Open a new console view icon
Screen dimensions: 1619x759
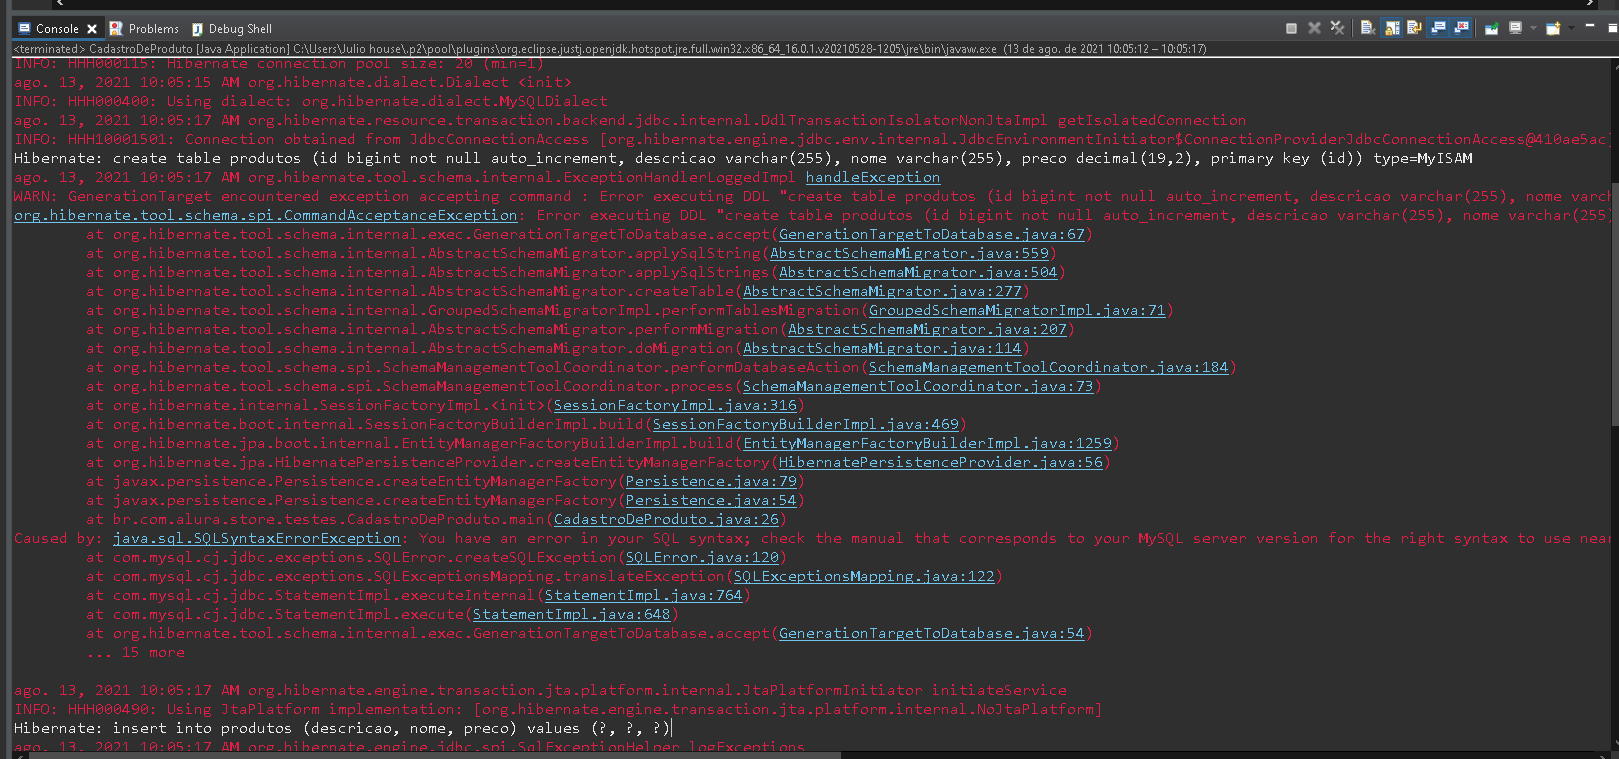[1553, 28]
